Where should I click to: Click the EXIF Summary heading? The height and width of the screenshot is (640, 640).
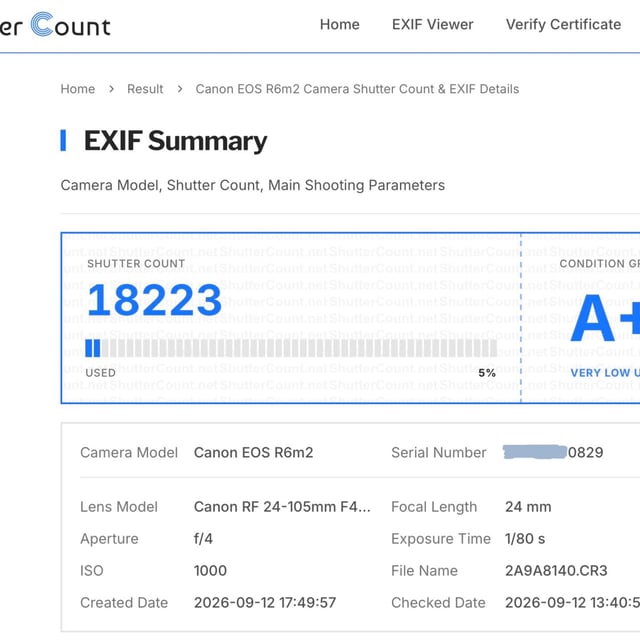(x=176, y=141)
